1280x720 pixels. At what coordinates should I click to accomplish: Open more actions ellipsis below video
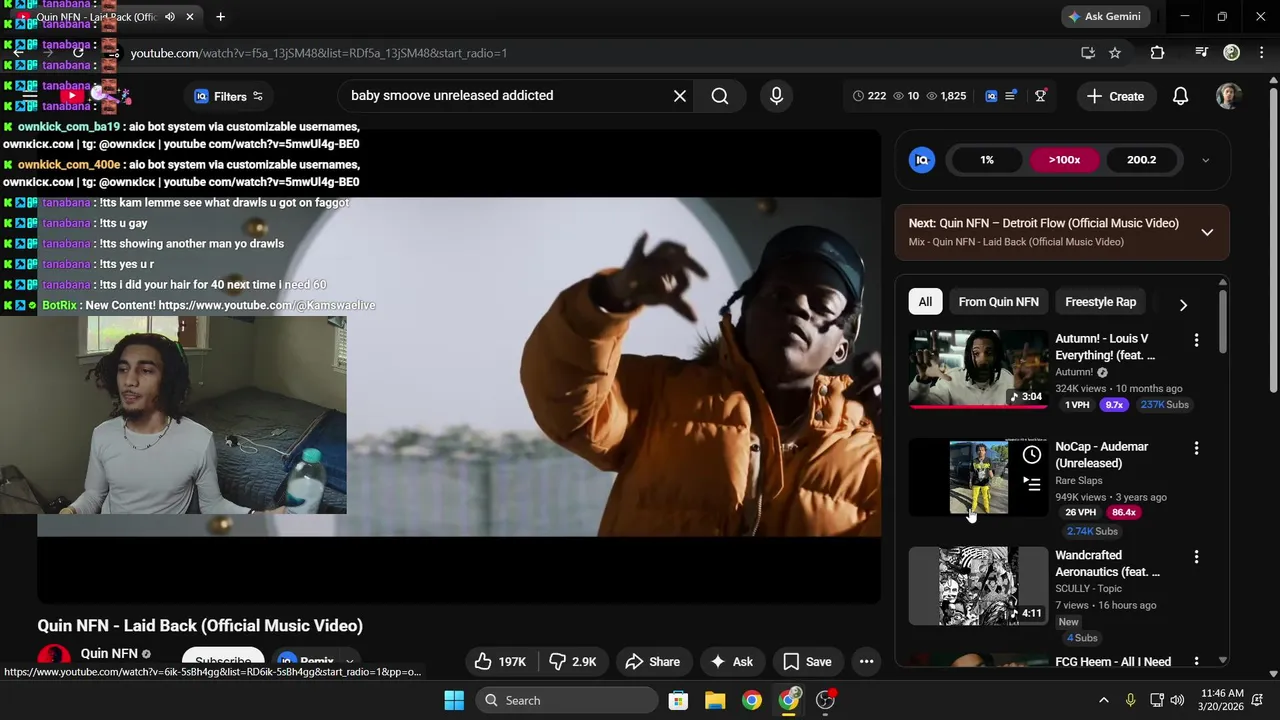coord(866,662)
